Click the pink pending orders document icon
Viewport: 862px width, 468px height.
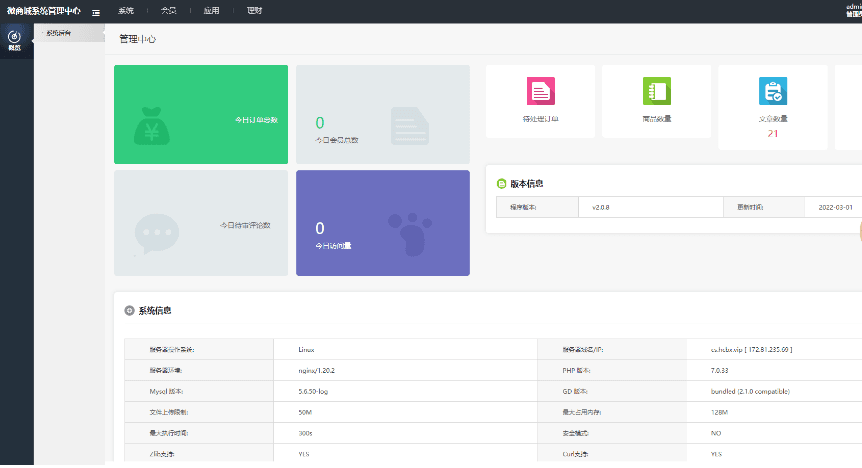[541, 91]
